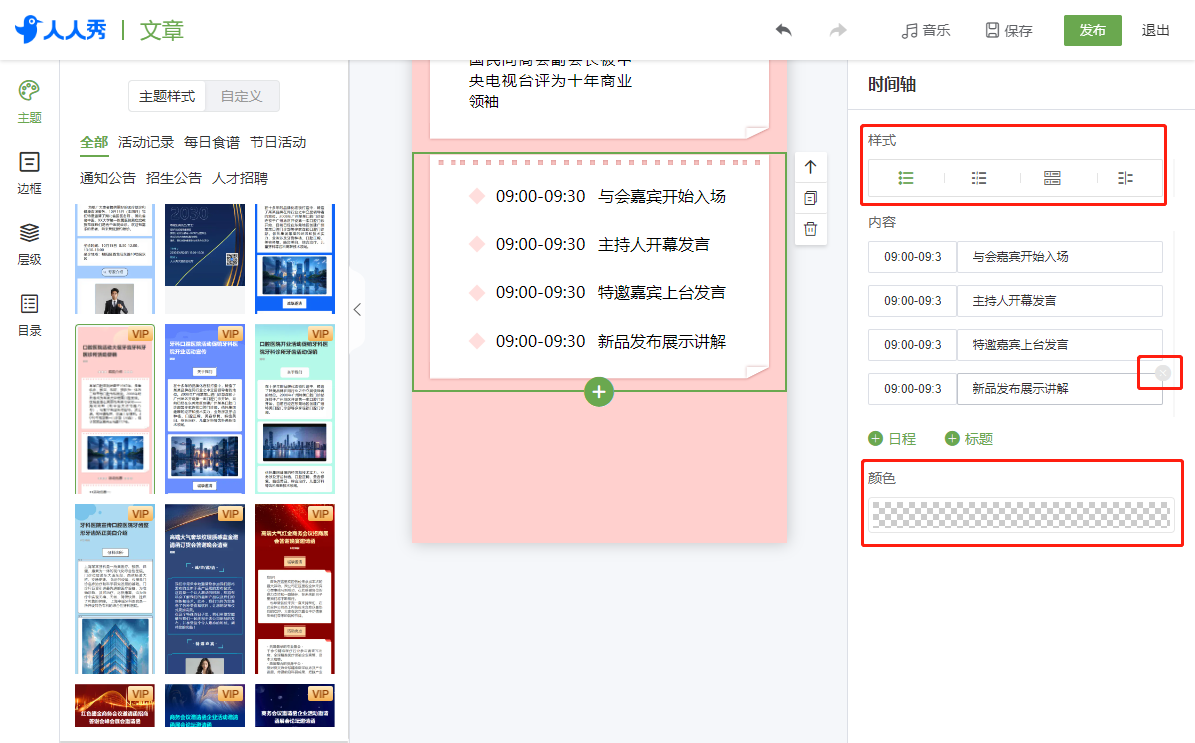The image size is (1195, 743).
Task: Select the second timeline list style
Action: point(979,178)
